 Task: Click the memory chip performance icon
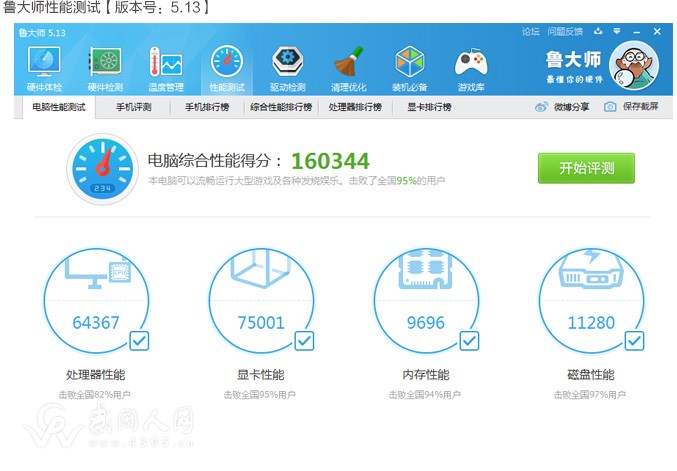[x=426, y=270]
